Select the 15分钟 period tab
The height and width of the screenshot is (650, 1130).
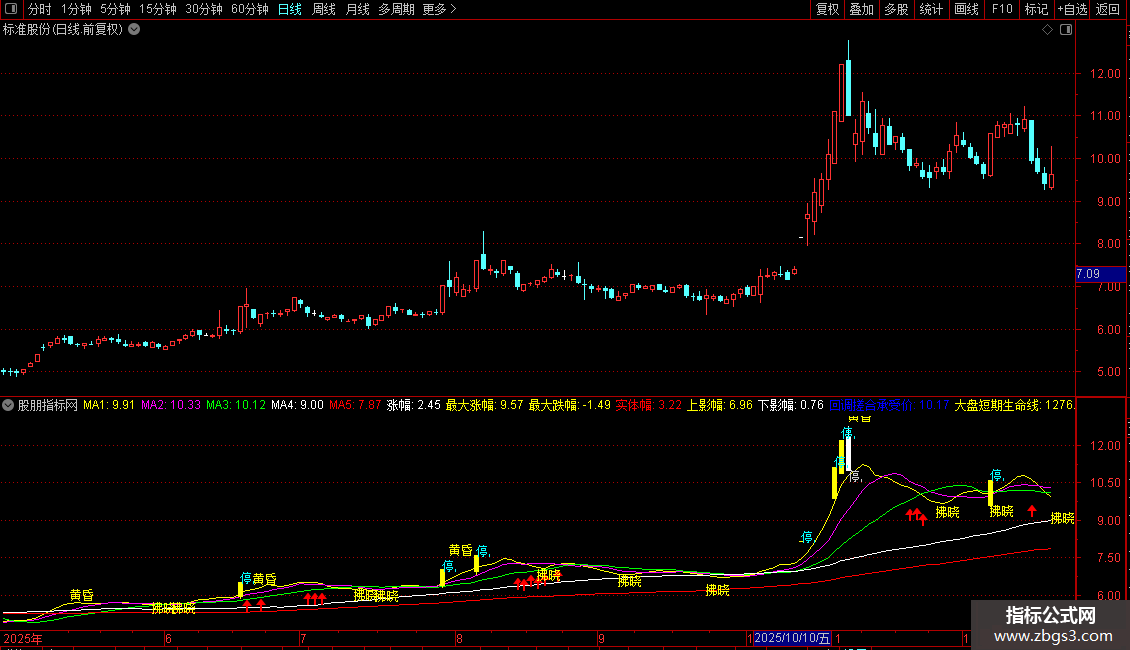157,9
